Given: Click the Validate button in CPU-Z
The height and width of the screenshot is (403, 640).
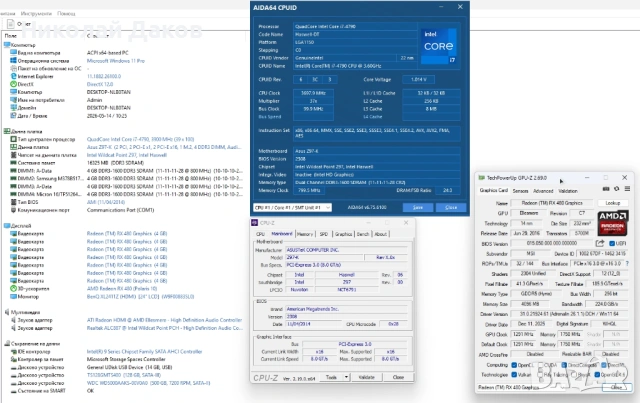Looking at the screenshot, I should (366, 377).
